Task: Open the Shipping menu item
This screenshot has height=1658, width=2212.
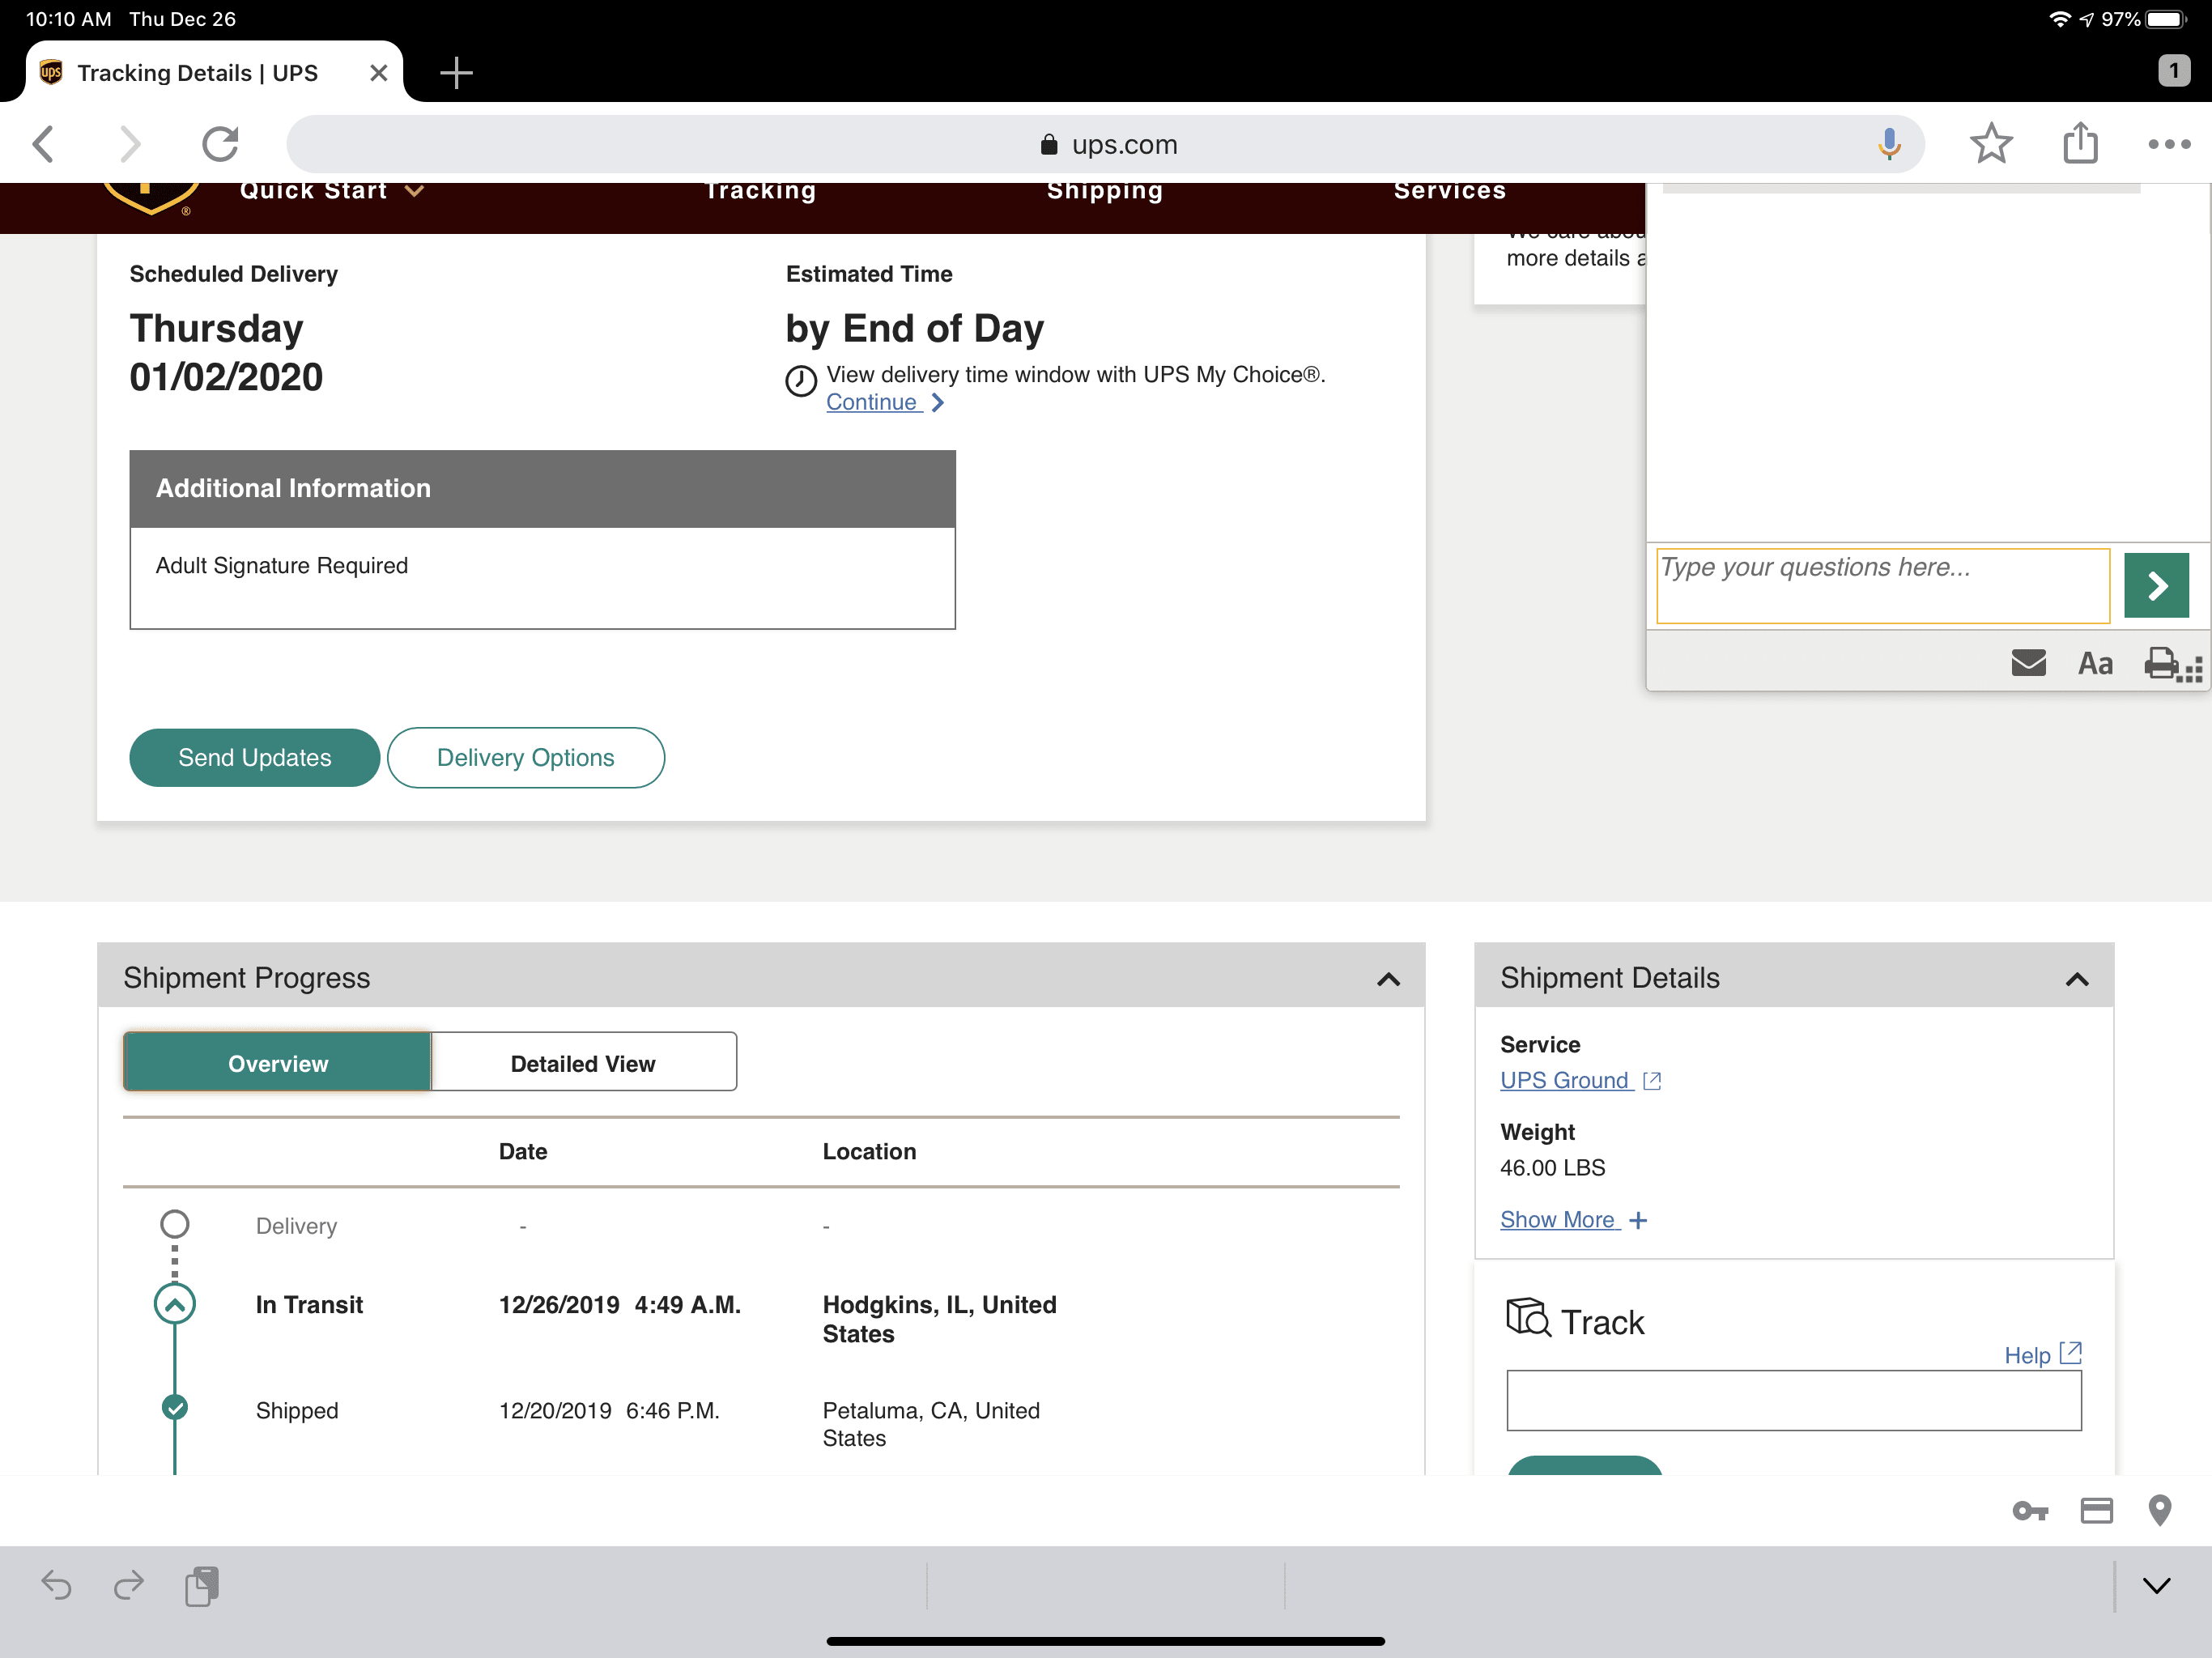Action: point(1104,191)
